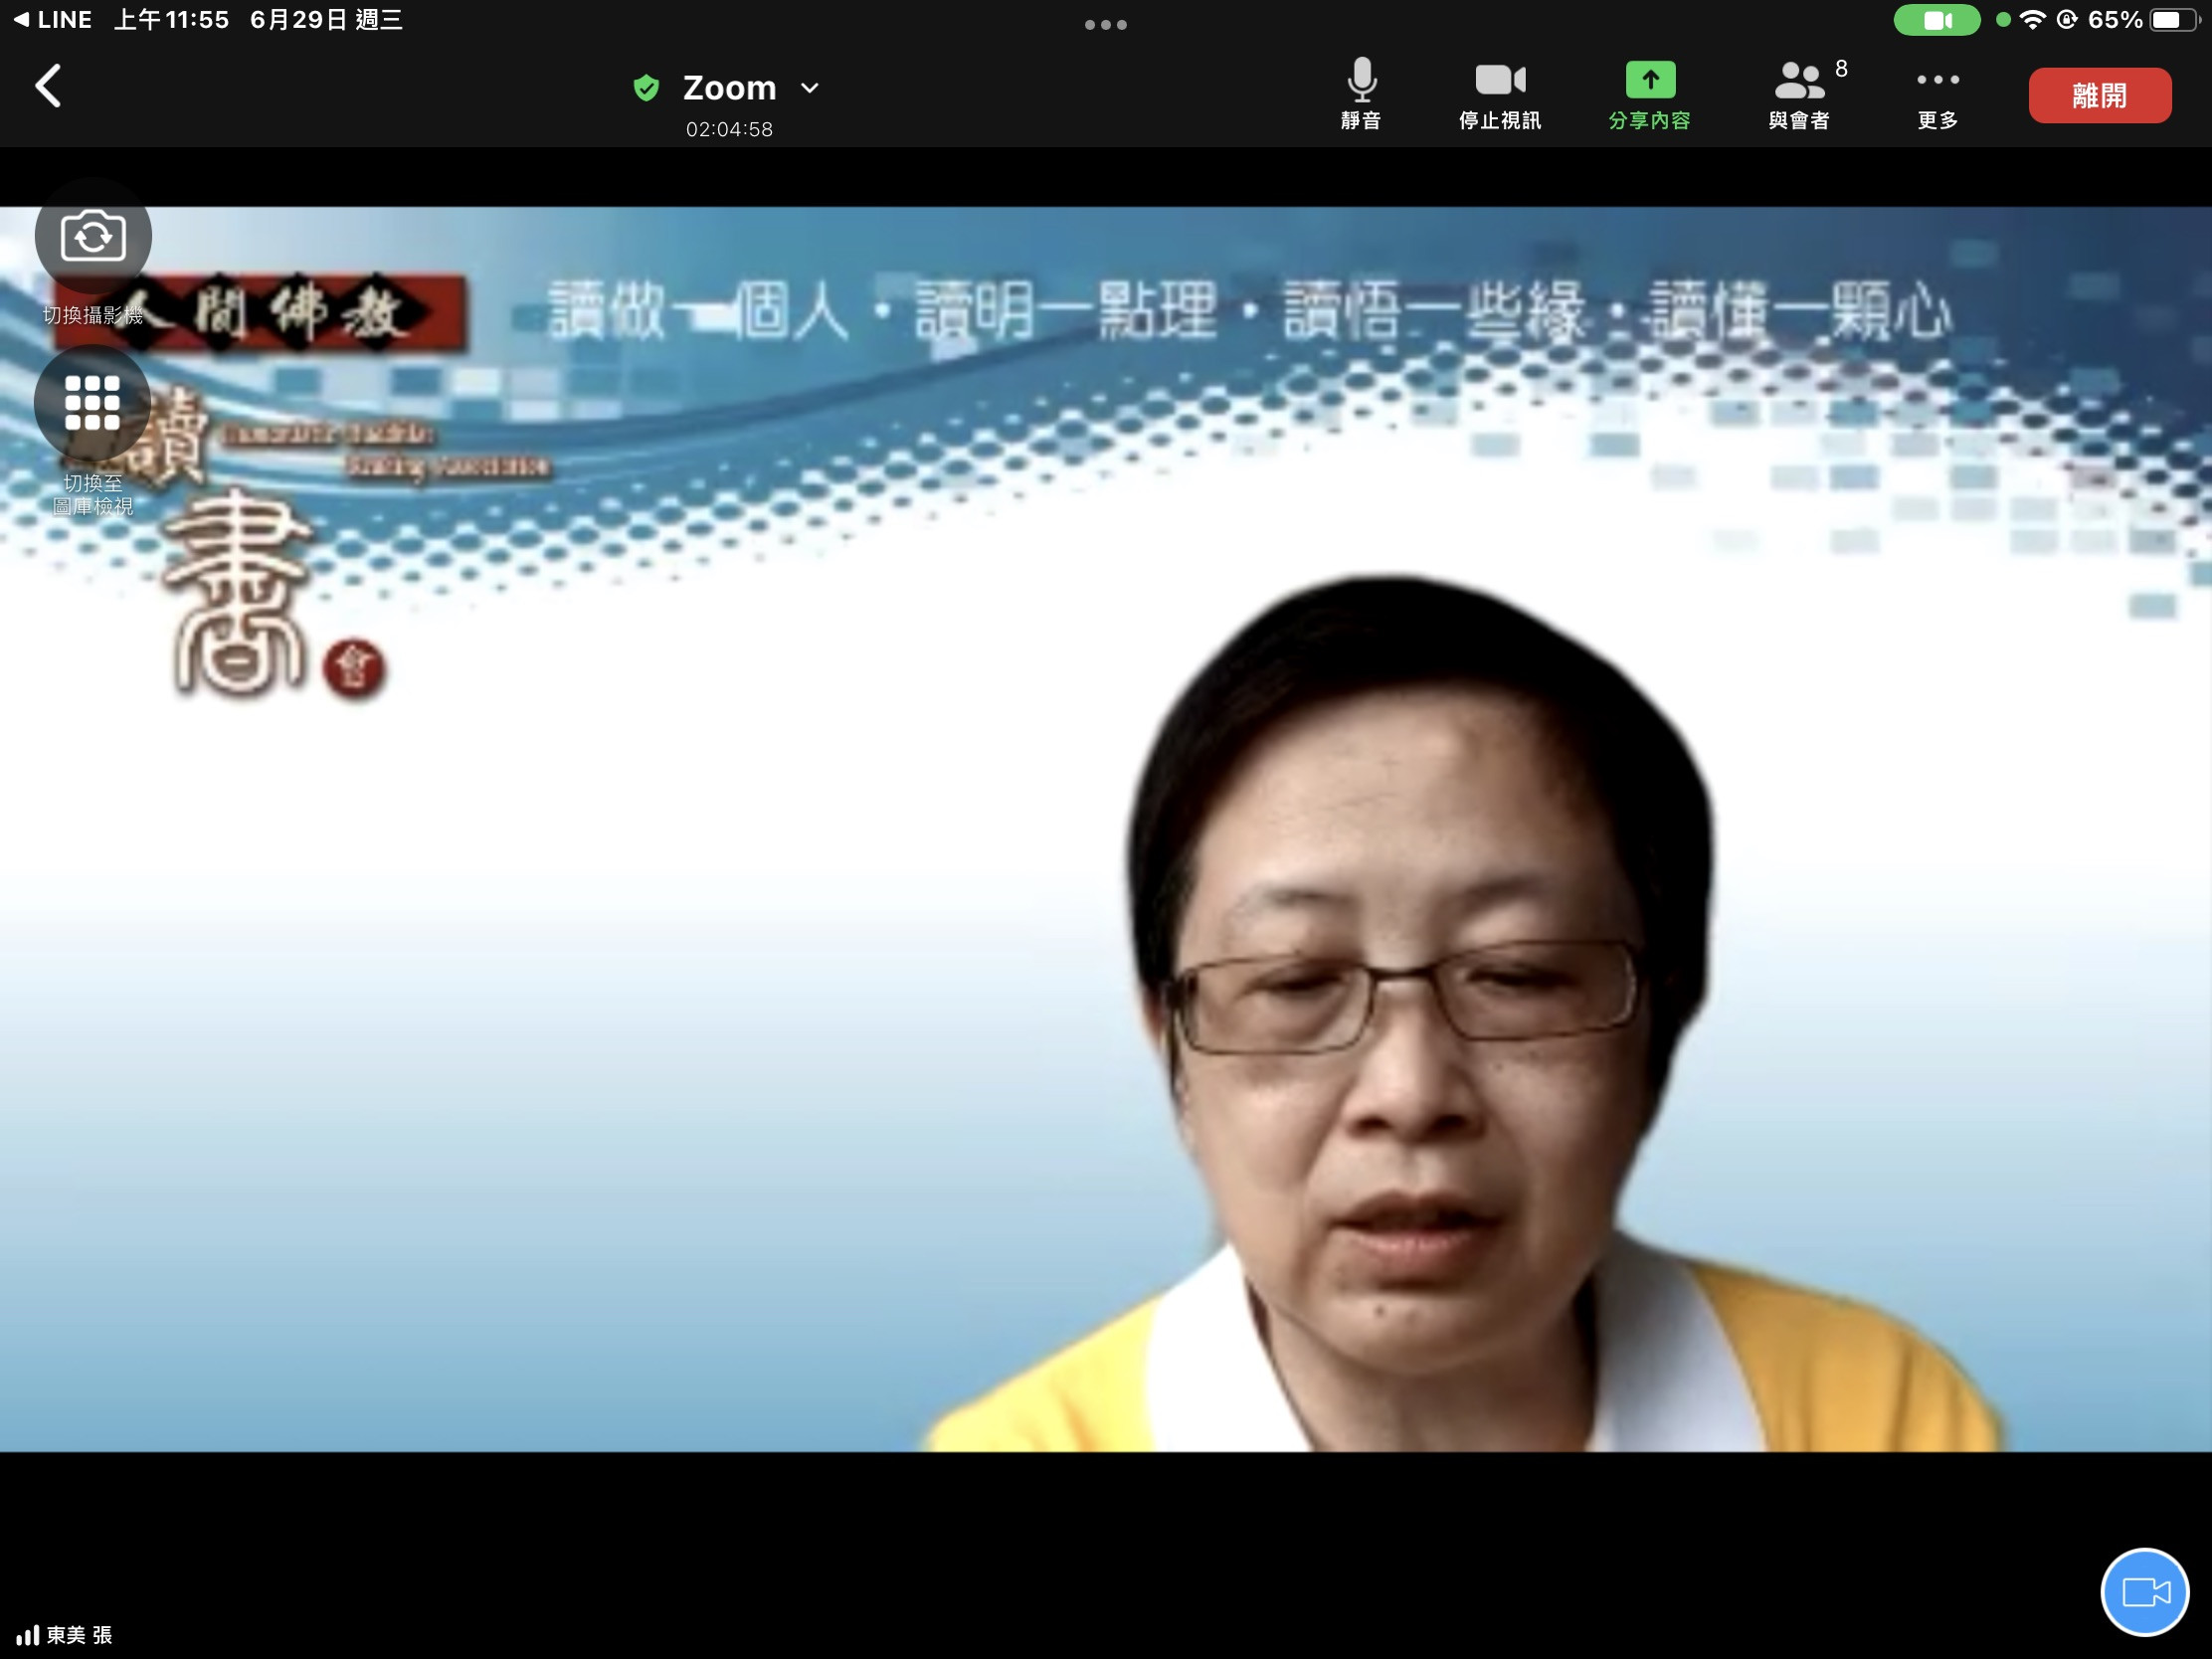Tap the green encryption shield icon
Screen dimensions: 2212x1659
[x=646, y=88]
